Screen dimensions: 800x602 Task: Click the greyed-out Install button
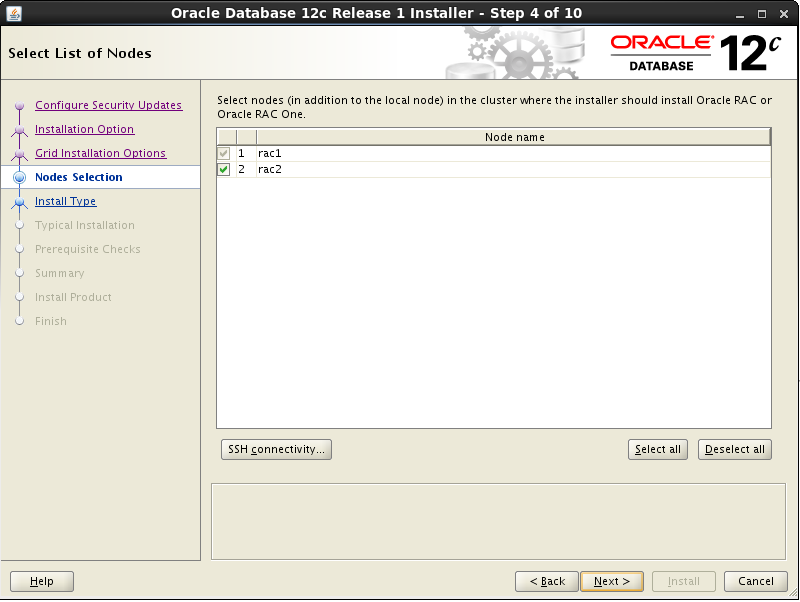[x=684, y=582]
